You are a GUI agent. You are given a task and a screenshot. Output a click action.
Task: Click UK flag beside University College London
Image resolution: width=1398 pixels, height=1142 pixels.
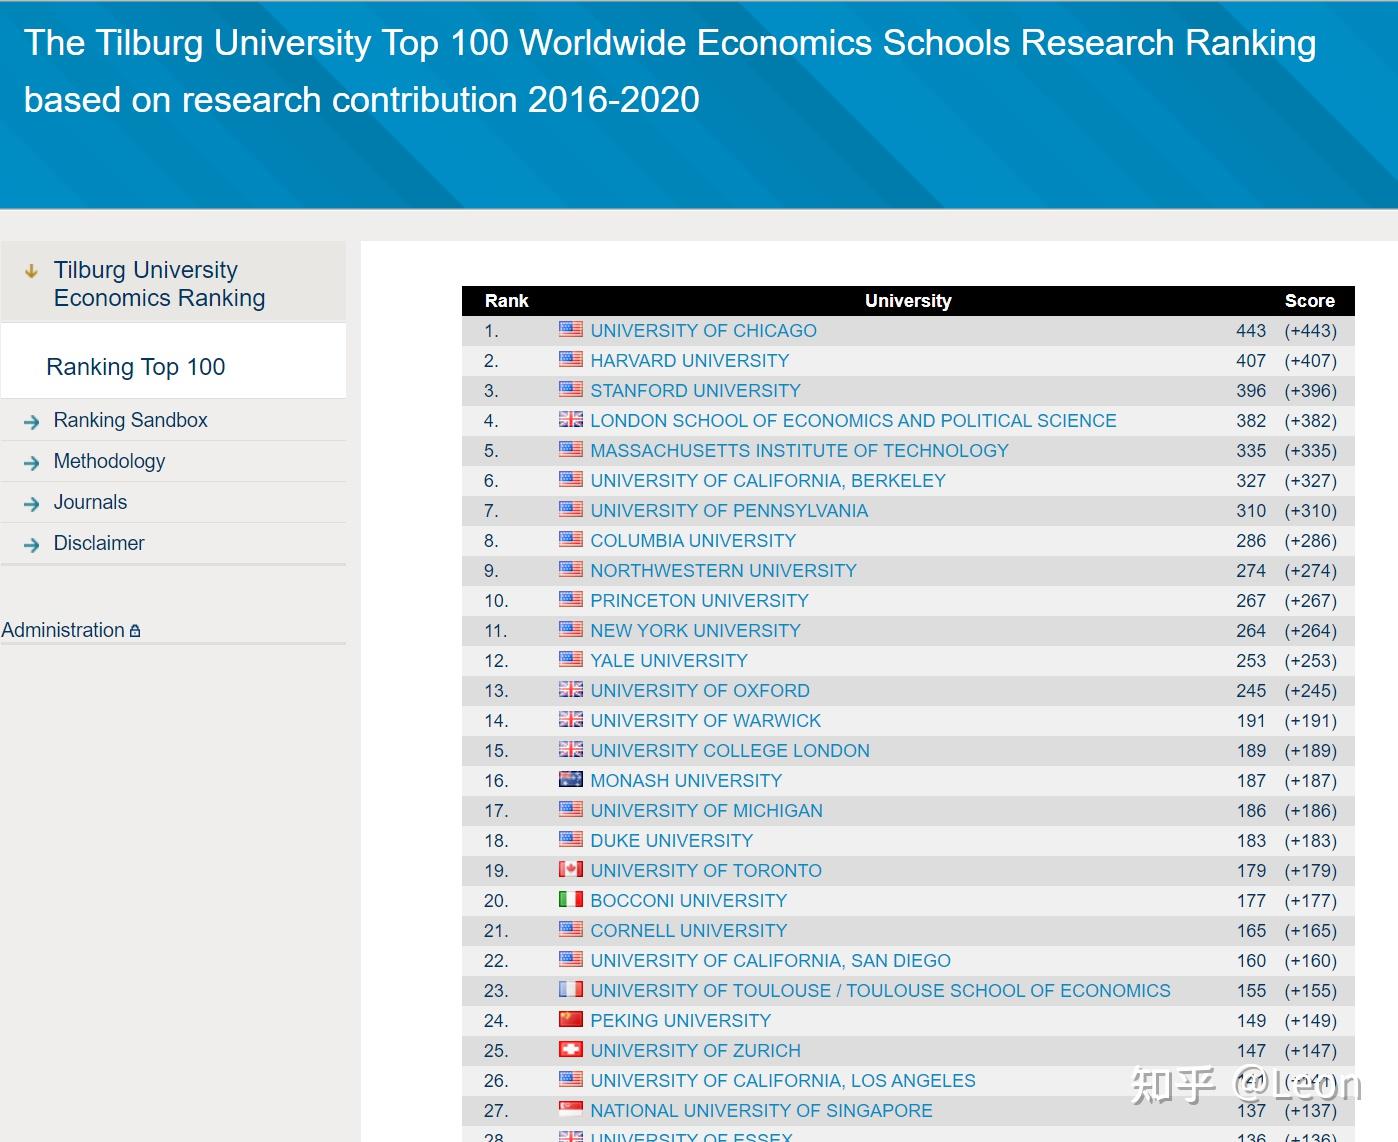coord(571,749)
